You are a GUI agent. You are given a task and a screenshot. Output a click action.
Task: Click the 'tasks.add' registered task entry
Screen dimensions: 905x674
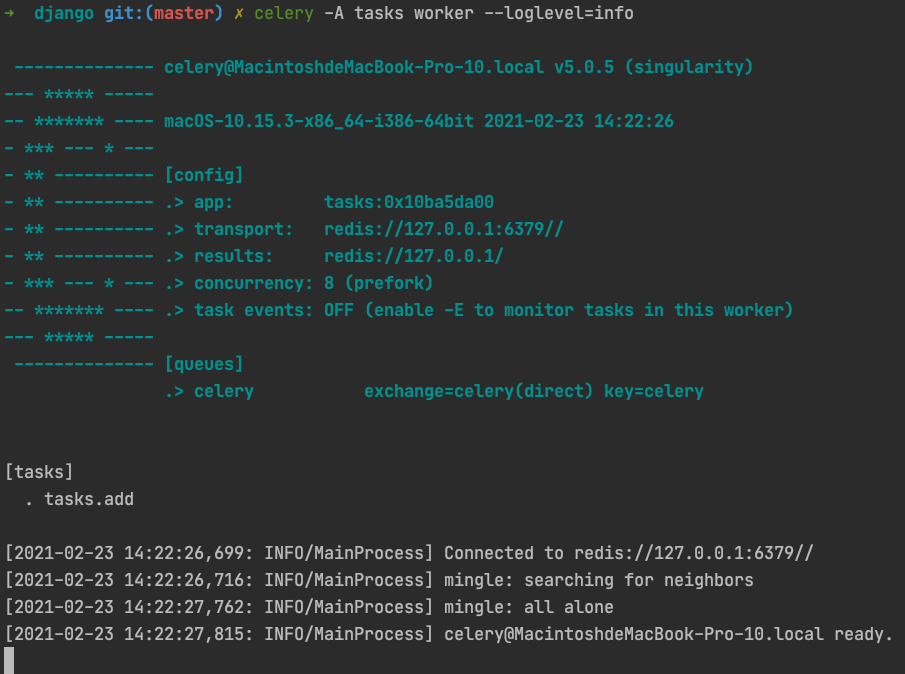[89, 499]
